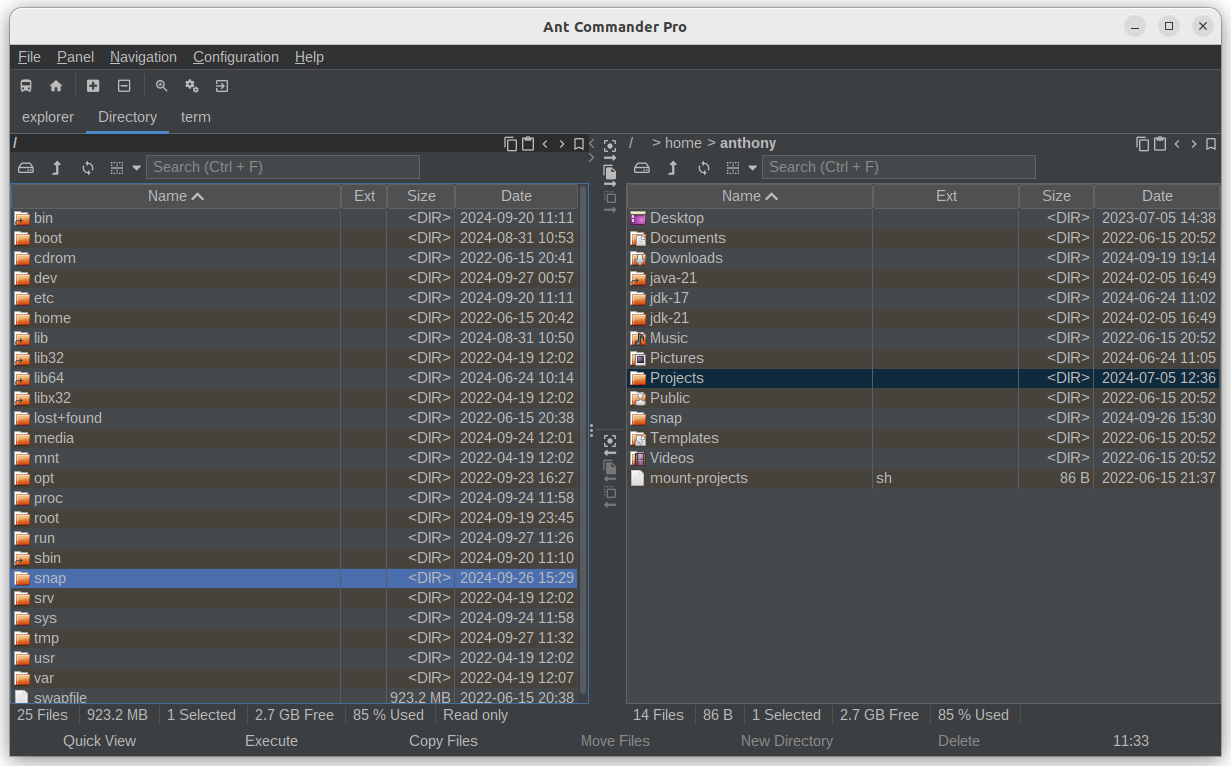The height and width of the screenshot is (766, 1231).
Task: Click the plus-box icon in the toolbar
Action: (x=93, y=86)
